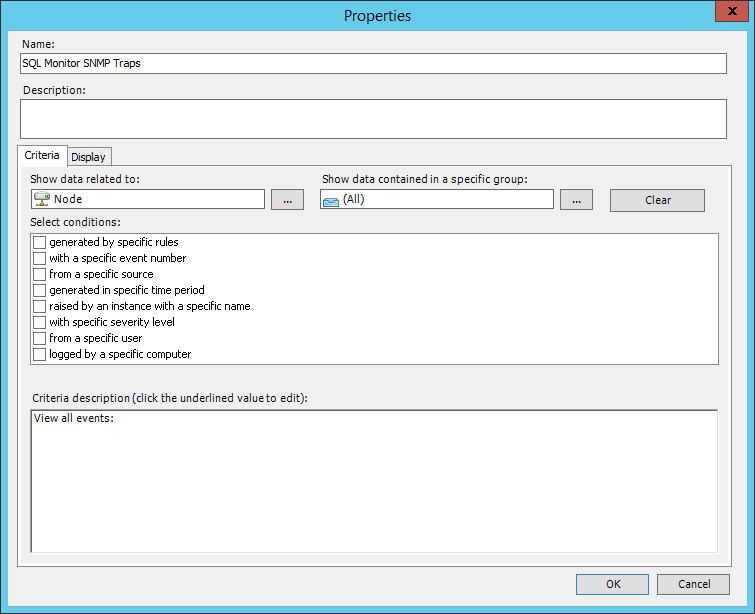Image resolution: width=755 pixels, height=614 pixels.
Task: Toggle 'logged by a specific computer'
Action: (40, 354)
